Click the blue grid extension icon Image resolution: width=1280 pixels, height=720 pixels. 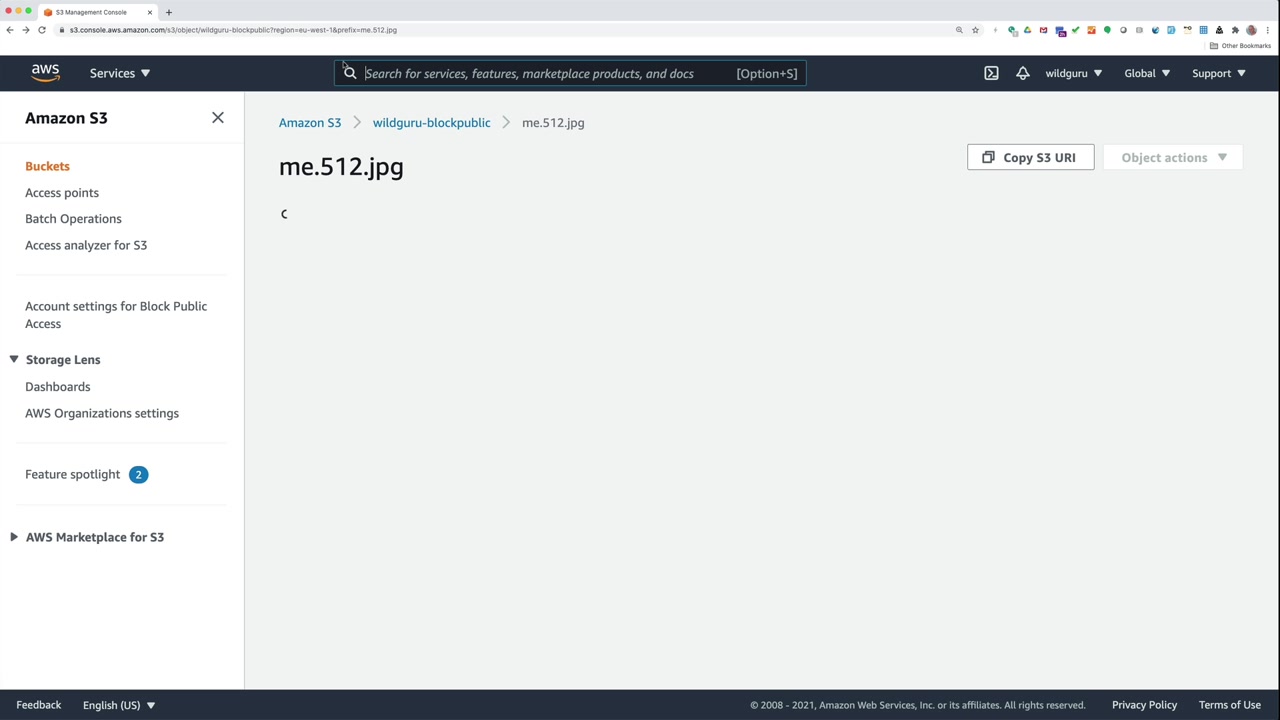(1203, 30)
